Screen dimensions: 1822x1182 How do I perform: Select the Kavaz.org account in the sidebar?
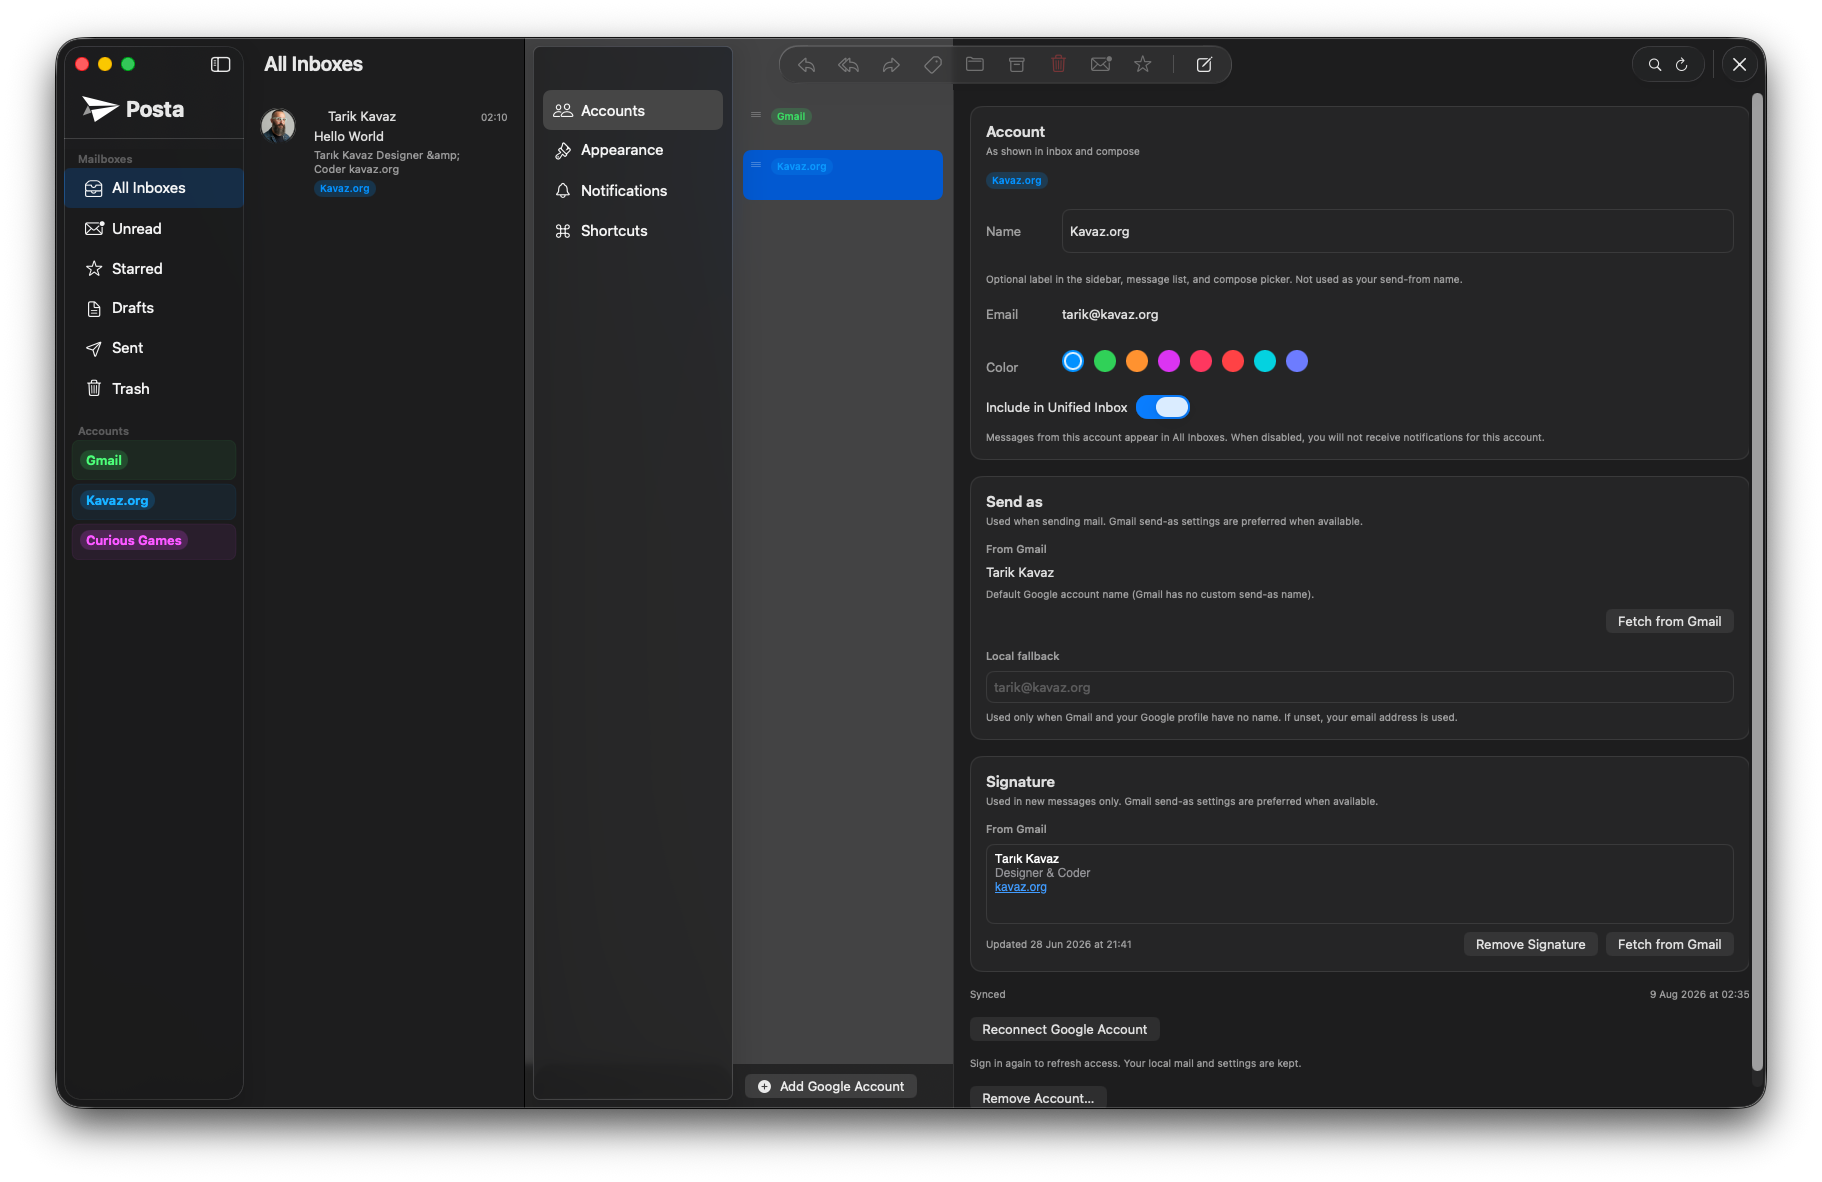154,501
